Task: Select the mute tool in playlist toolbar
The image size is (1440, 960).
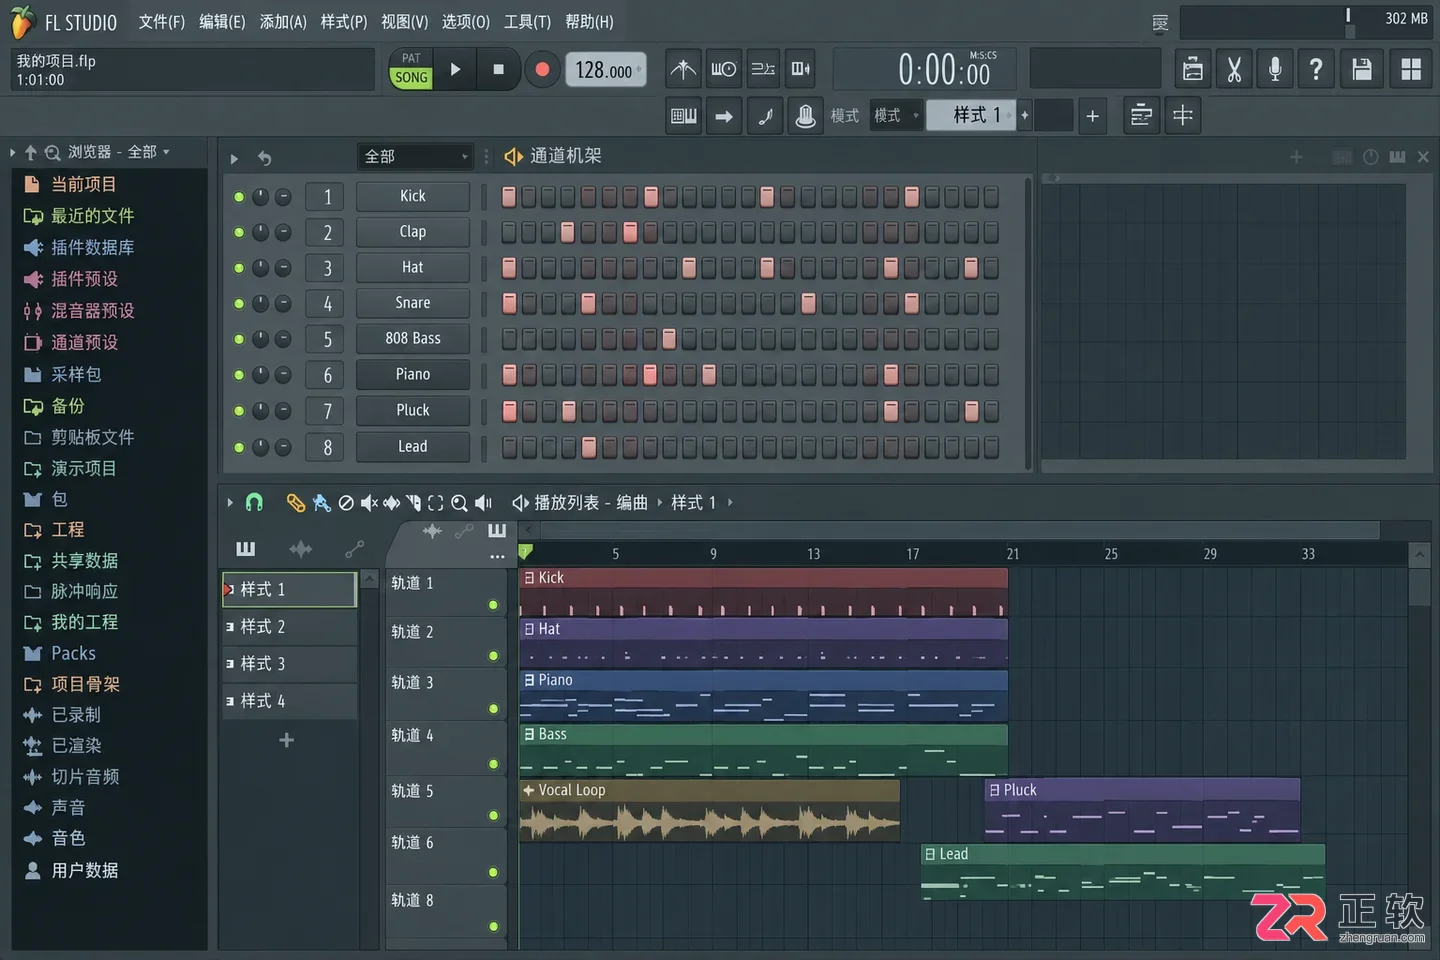Action: point(369,503)
